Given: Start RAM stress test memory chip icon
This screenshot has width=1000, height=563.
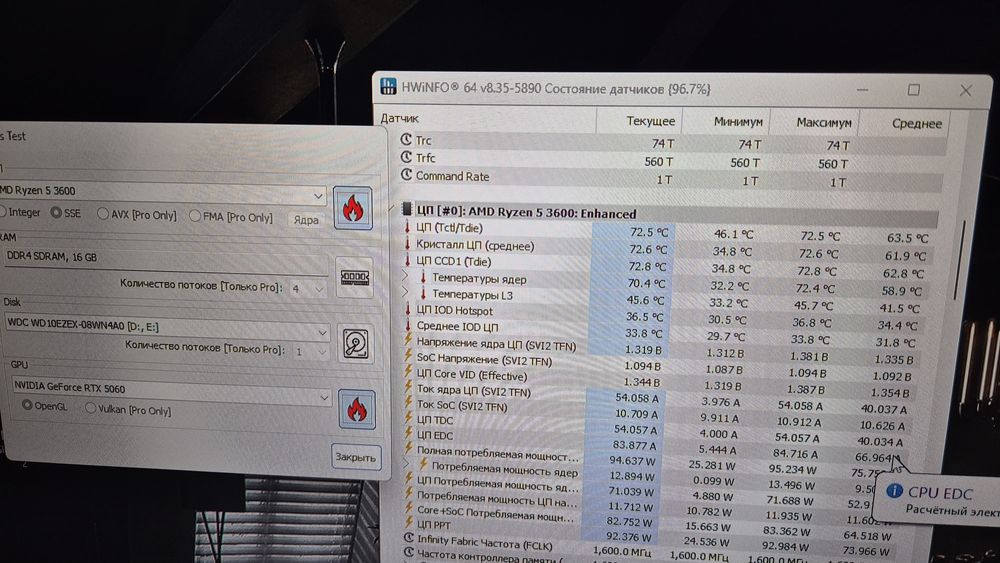Looking at the screenshot, I should click(355, 277).
